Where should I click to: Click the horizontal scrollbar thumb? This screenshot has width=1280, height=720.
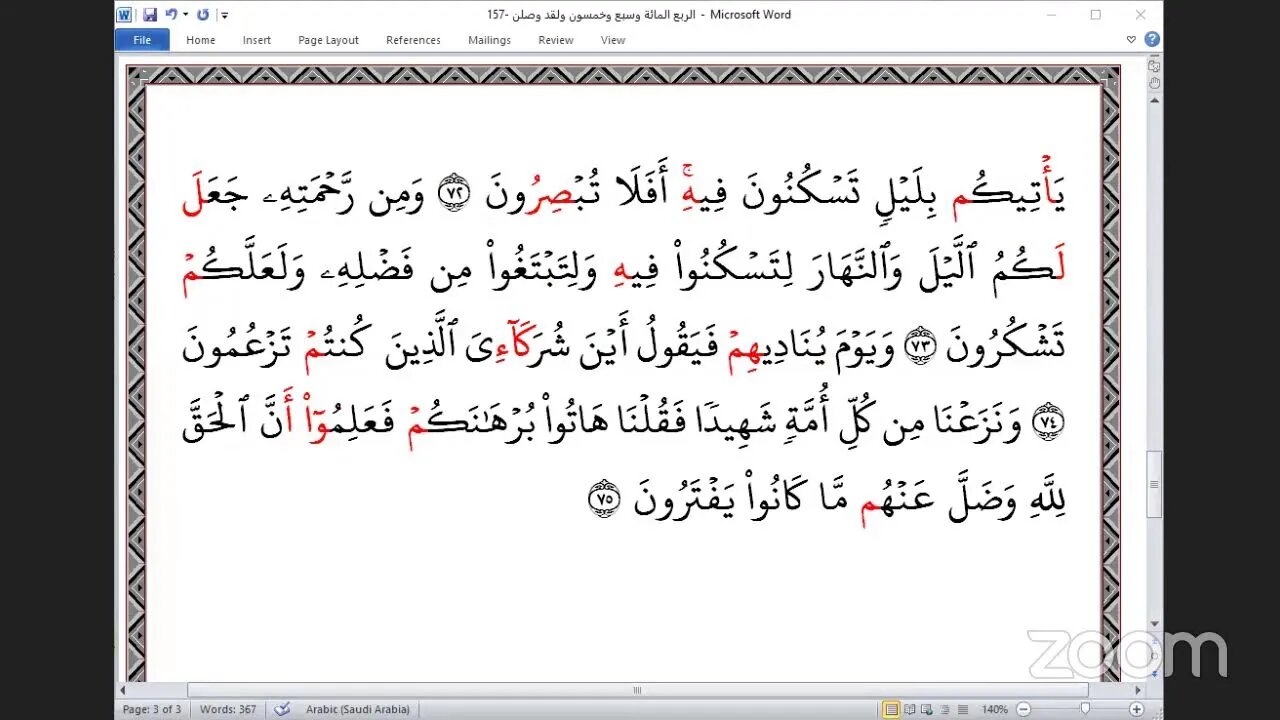point(637,690)
